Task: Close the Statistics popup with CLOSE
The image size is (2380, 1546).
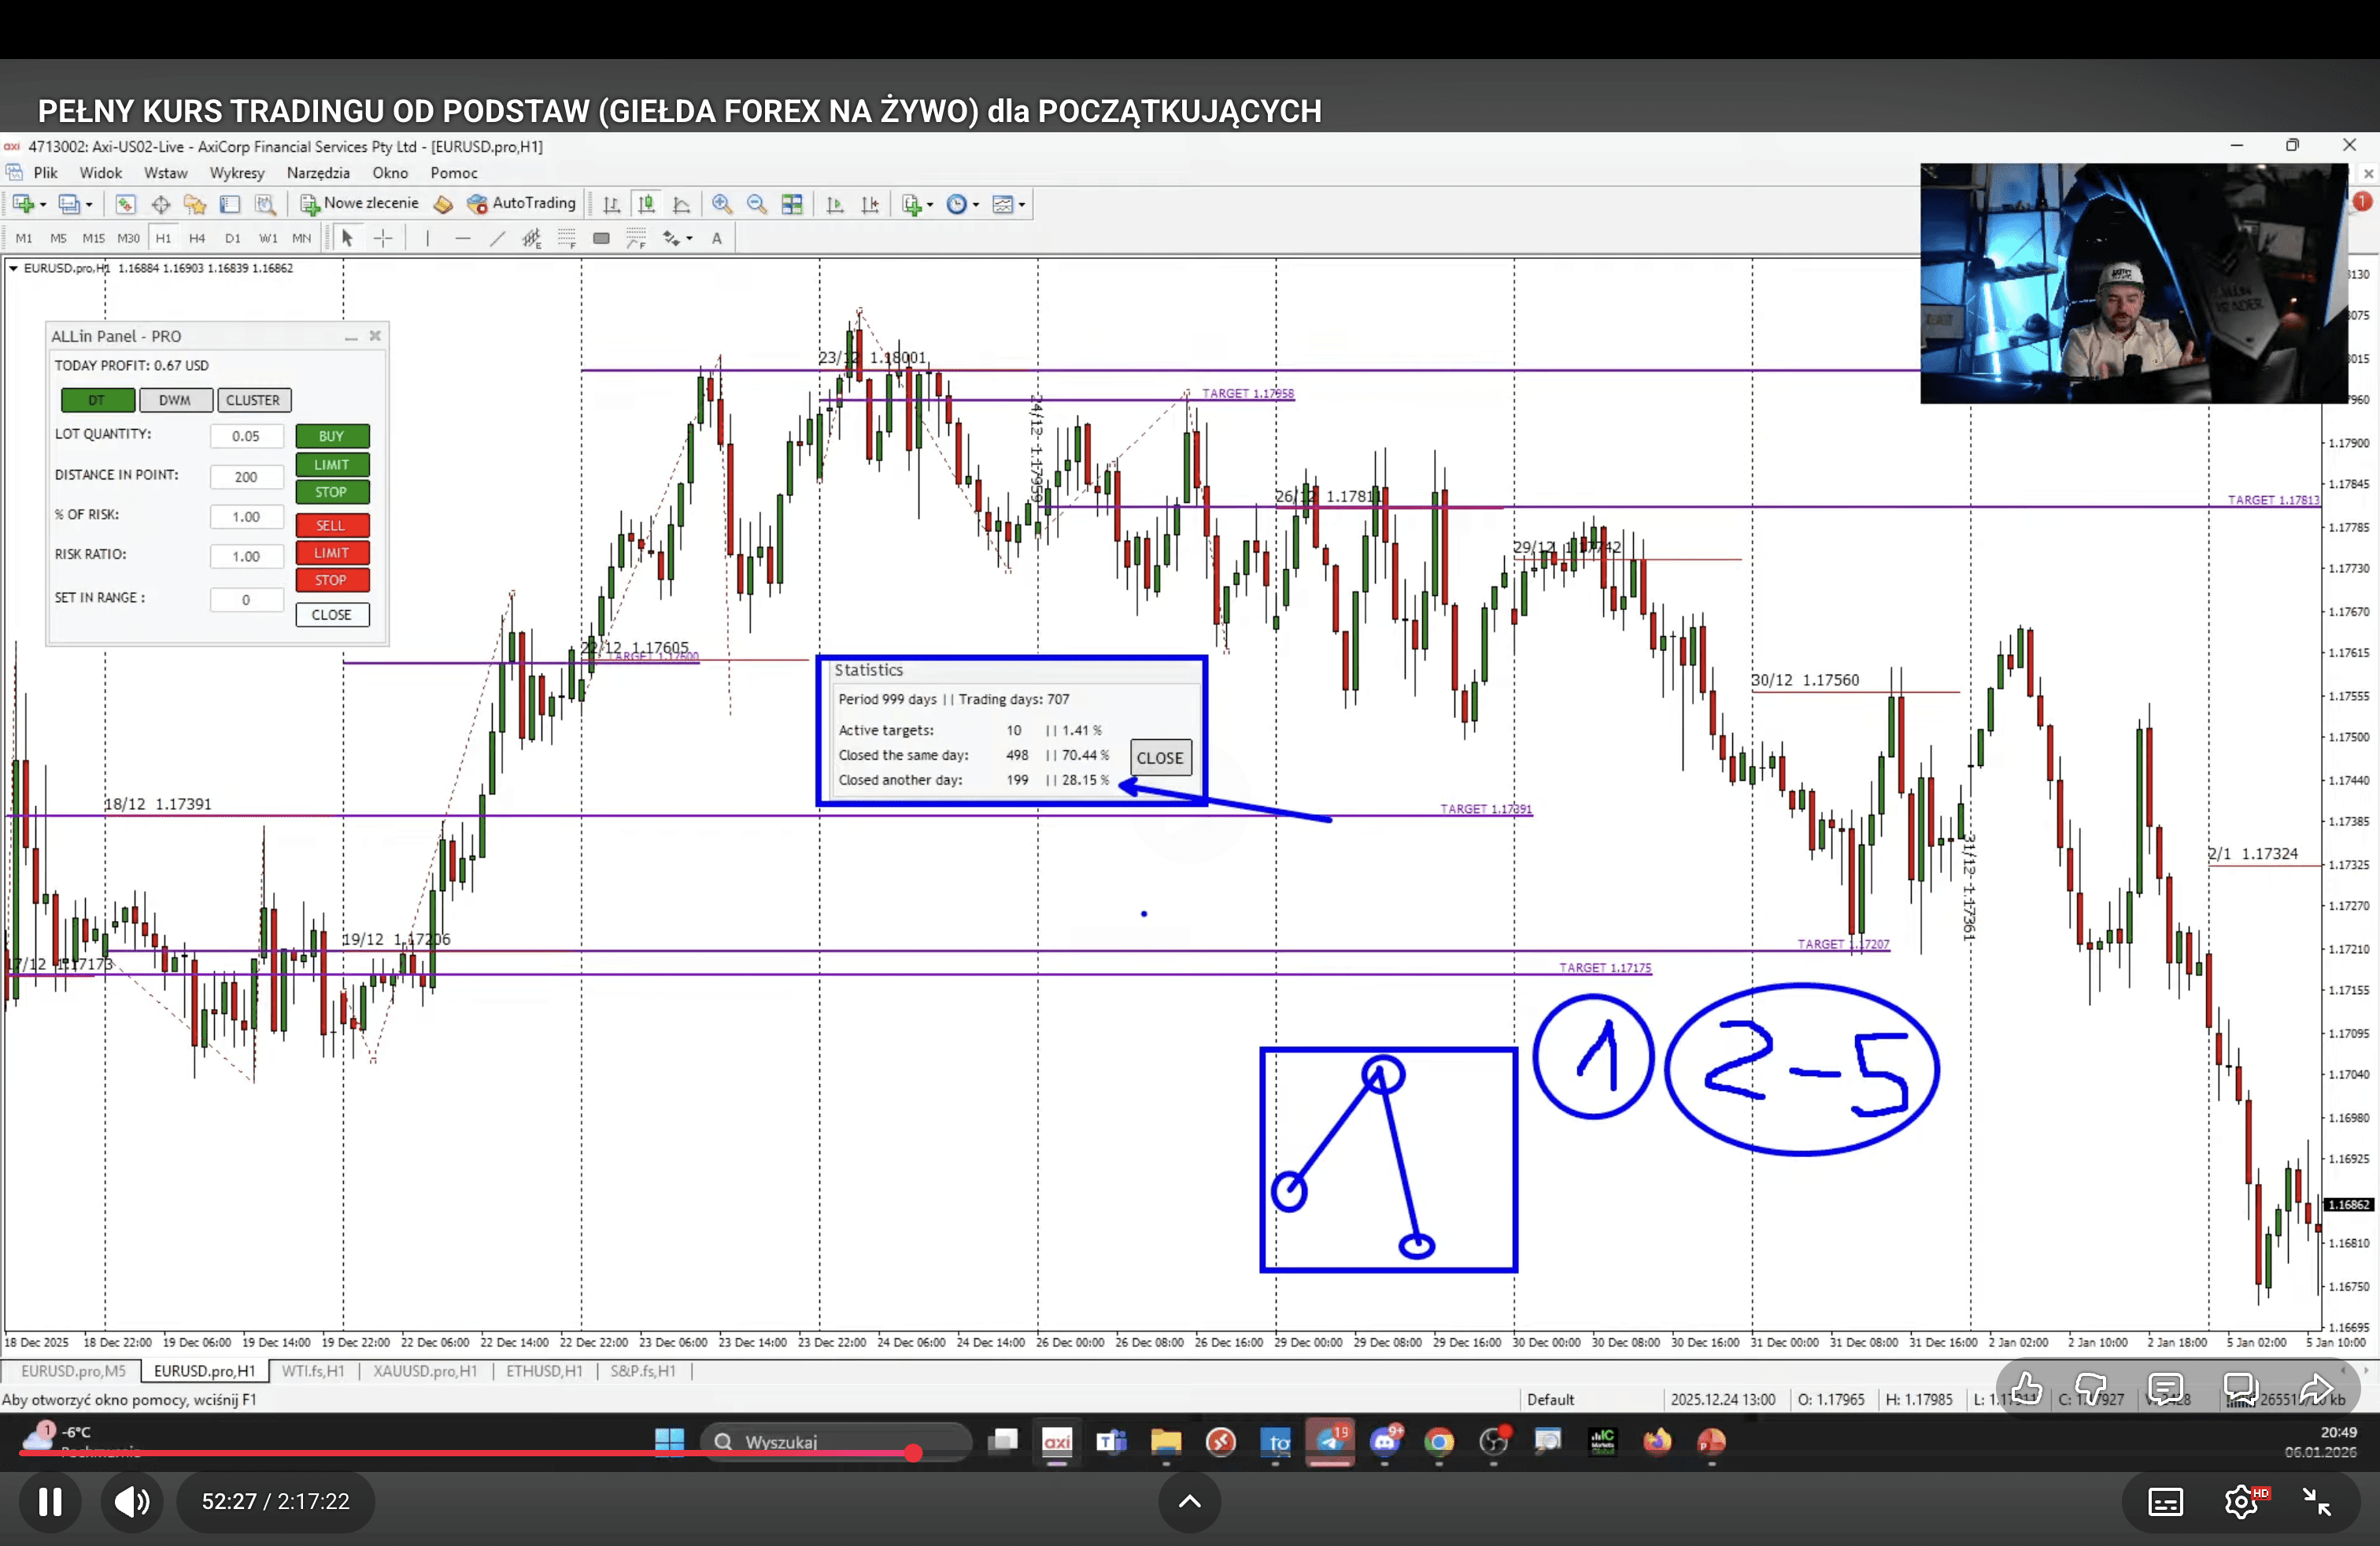Action: [x=1159, y=758]
